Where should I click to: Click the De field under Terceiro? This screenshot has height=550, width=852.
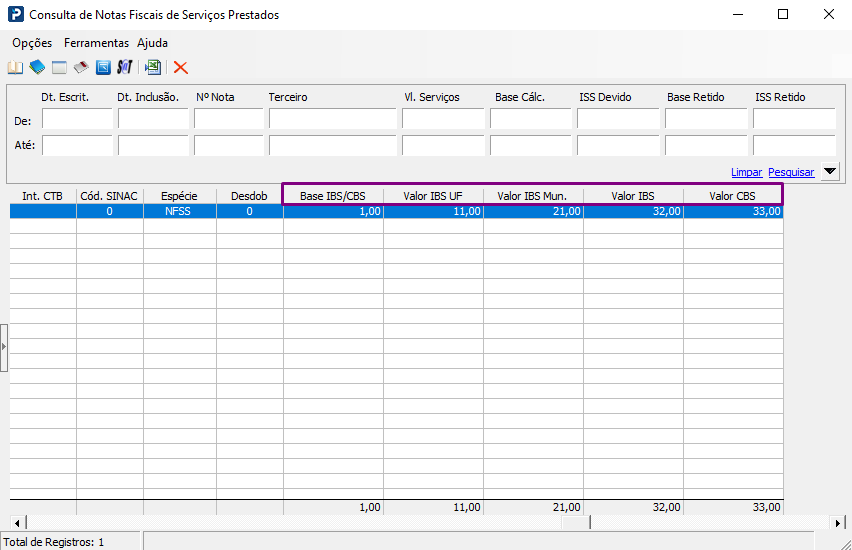click(333, 119)
